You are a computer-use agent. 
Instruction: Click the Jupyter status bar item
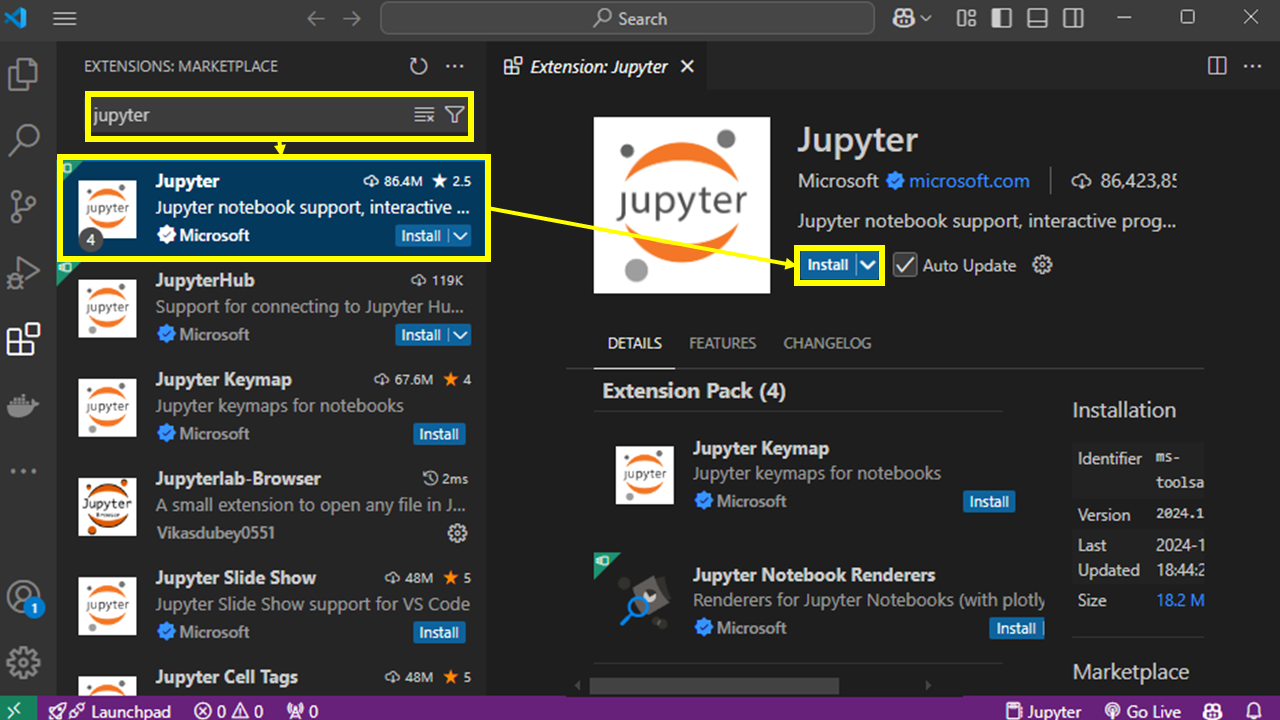[1045, 711]
